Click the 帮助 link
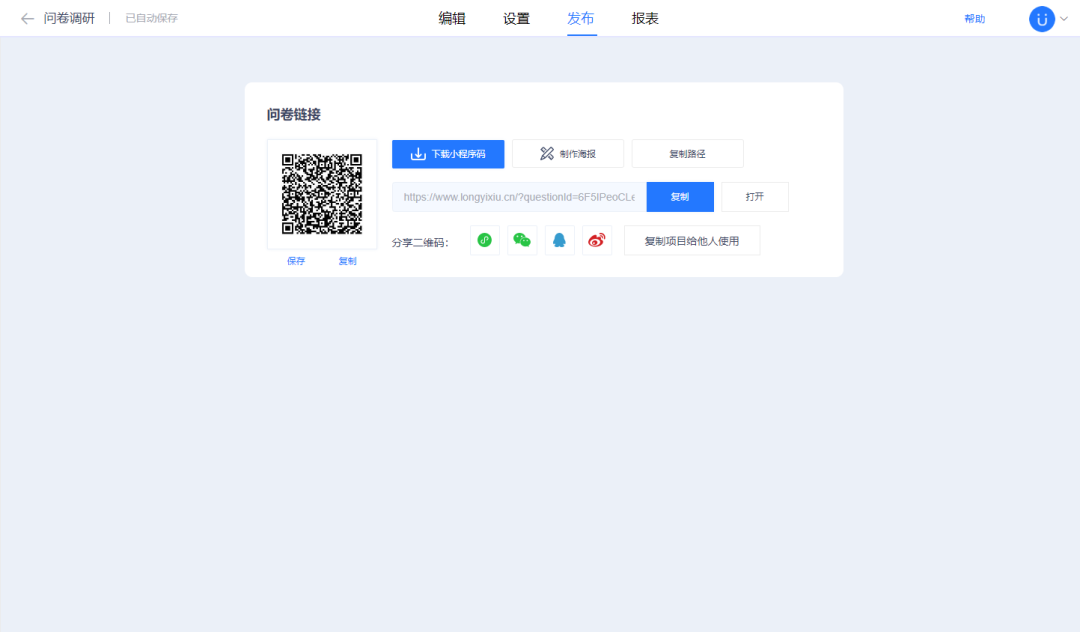 point(975,19)
